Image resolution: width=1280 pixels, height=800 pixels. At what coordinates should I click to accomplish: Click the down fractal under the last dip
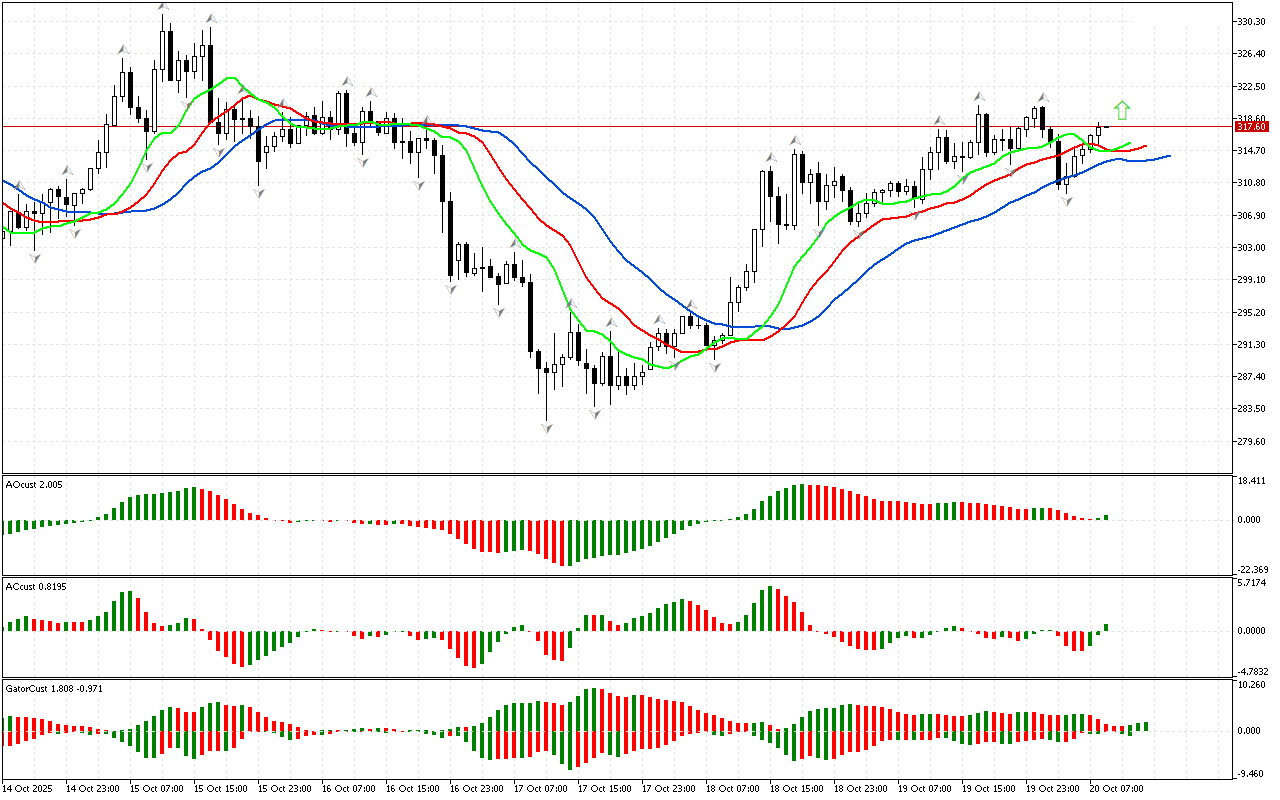point(1066,201)
